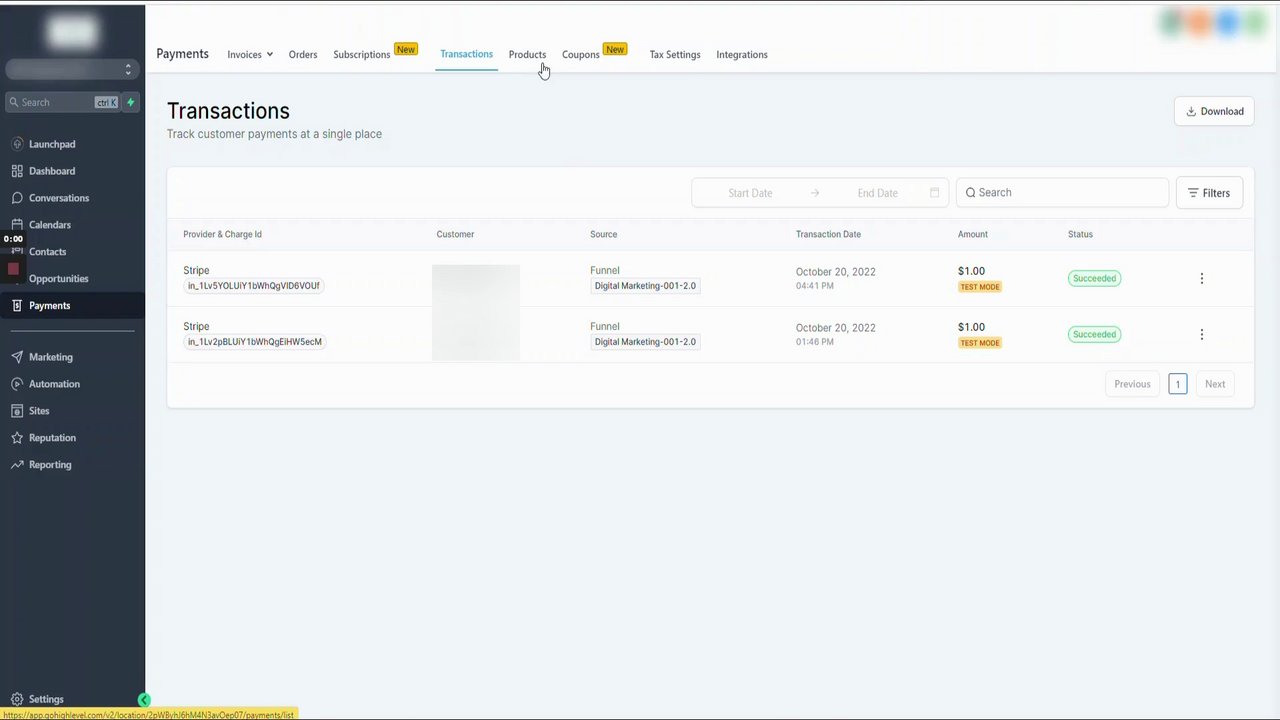Switch to the Subscriptions tab

[x=362, y=55]
